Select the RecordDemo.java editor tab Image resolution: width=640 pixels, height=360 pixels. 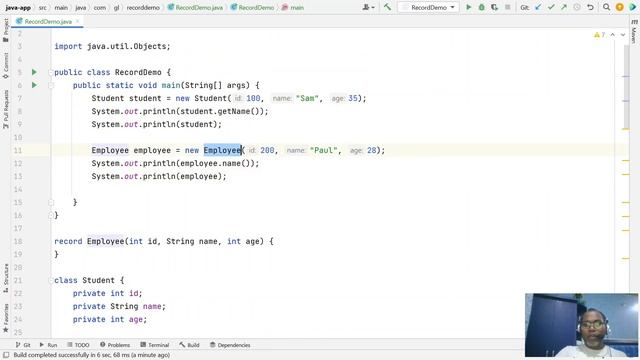coord(48,21)
